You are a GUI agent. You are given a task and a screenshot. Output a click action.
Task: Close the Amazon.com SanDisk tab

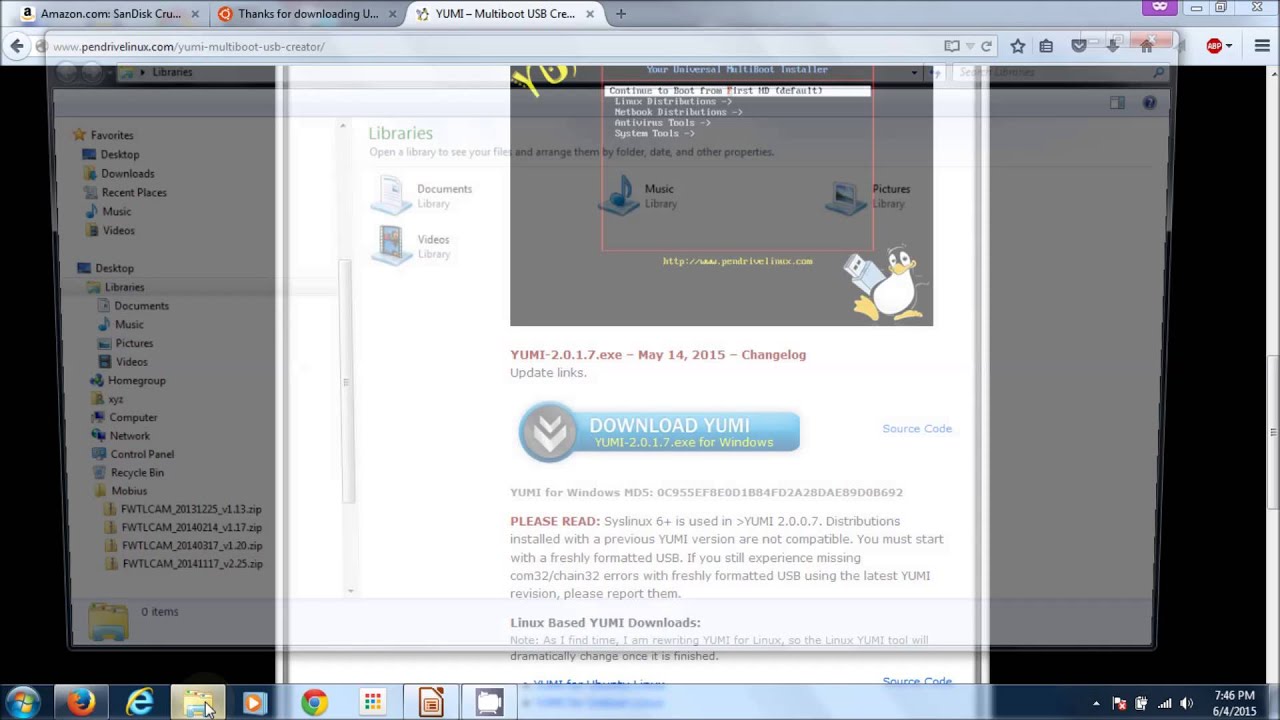point(194,14)
